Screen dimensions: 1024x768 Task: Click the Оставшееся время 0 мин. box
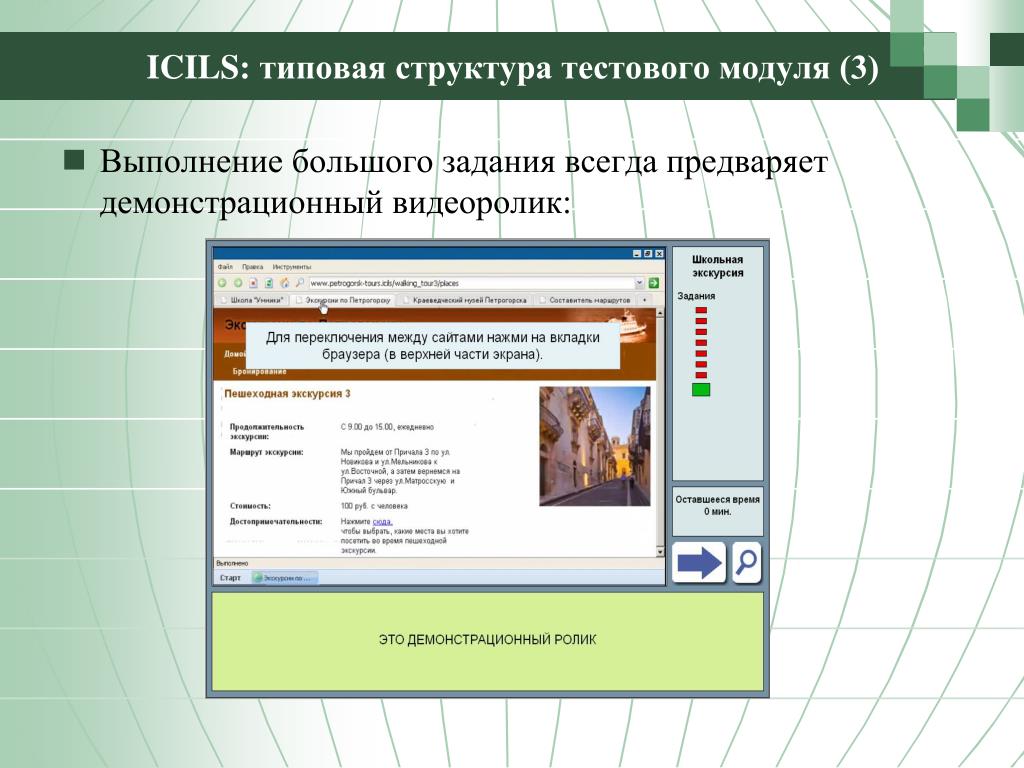pyautogui.click(x=717, y=510)
